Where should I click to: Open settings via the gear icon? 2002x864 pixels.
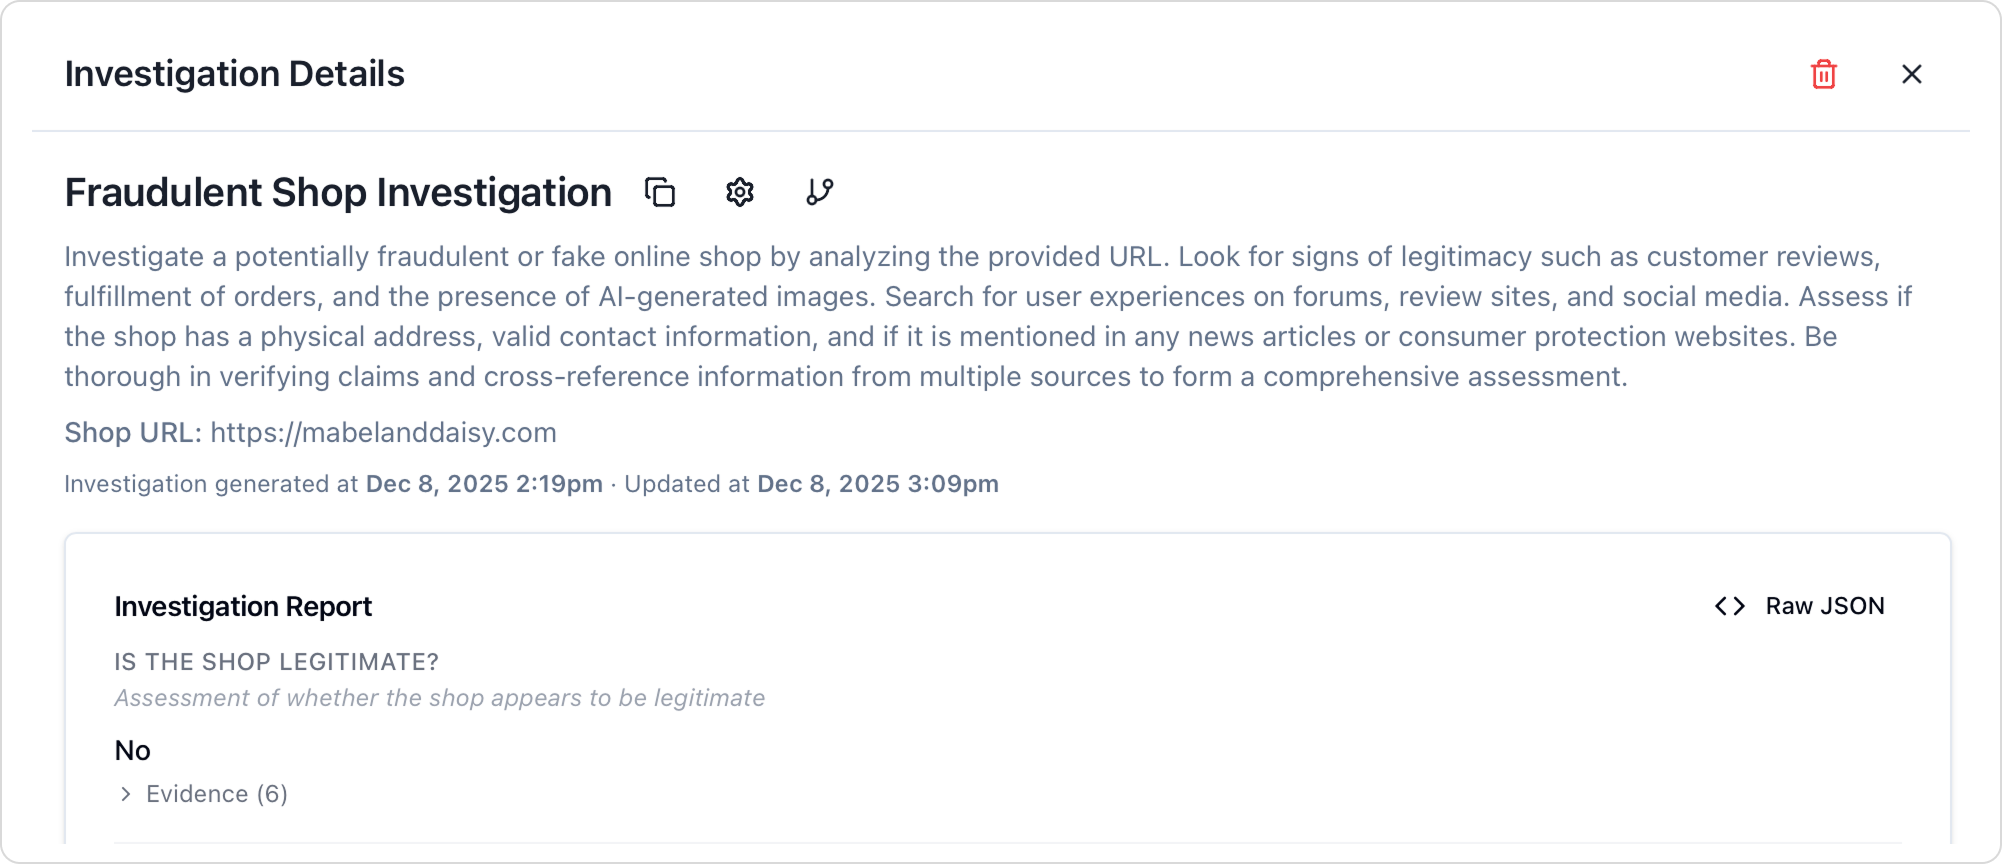click(x=740, y=192)
